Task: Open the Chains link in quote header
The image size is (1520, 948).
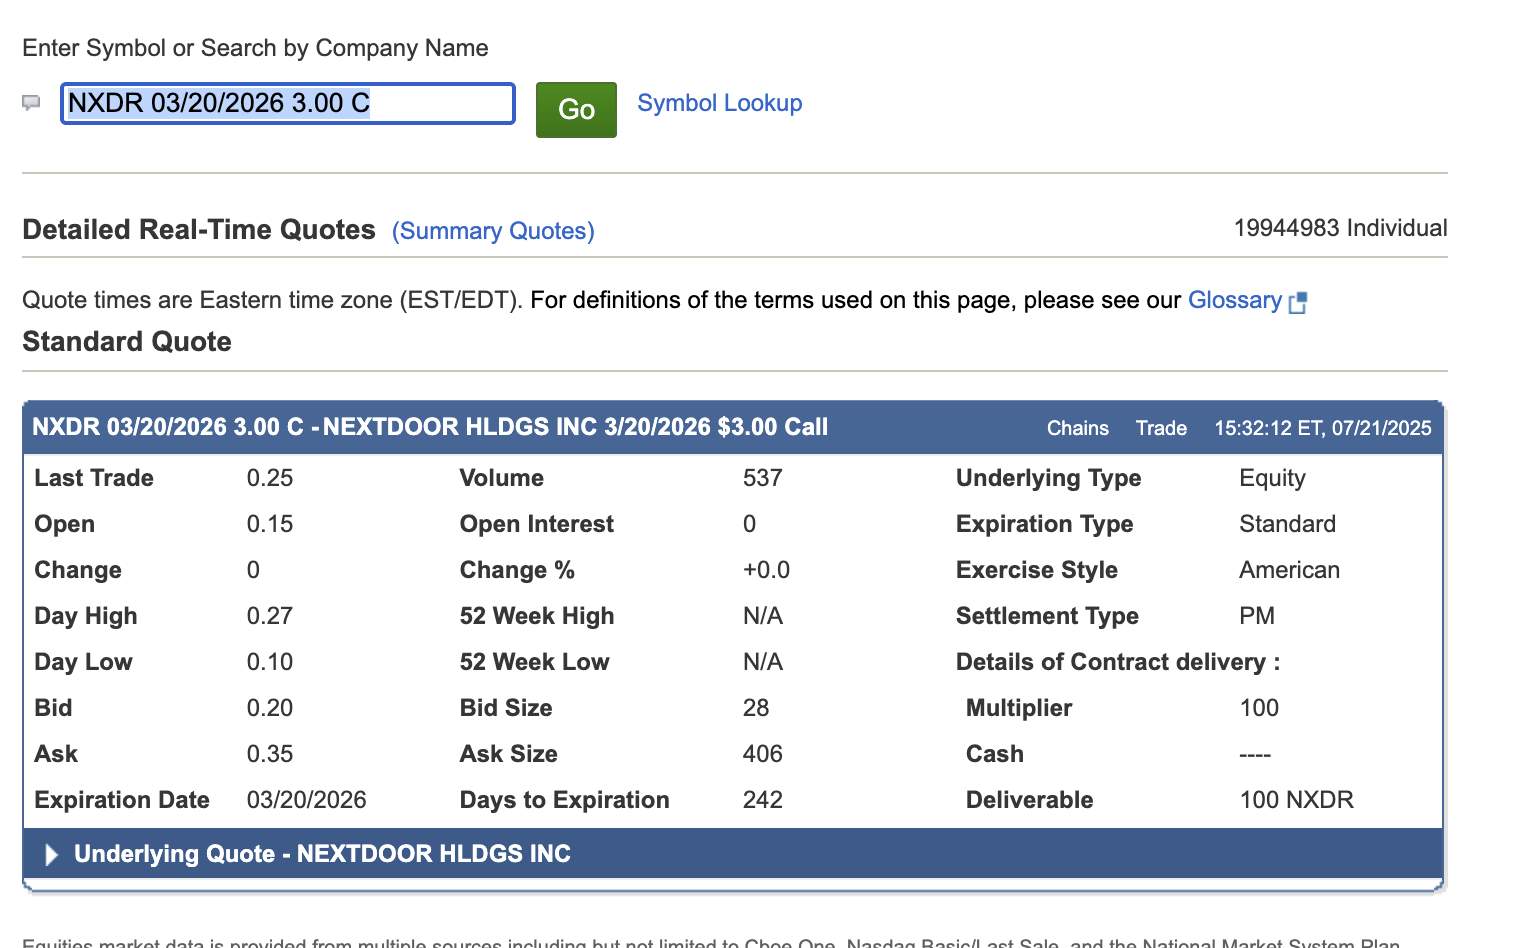Action: point(1078,428)
